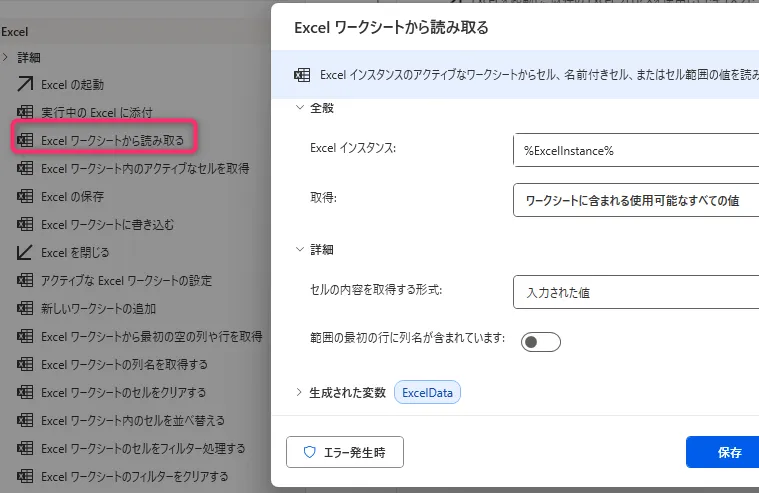Toggle 範囲の最初の行に列名が含まれています switch
This screenshot has height=493, width=759.
pyautogui.click(x=541, y=342)
